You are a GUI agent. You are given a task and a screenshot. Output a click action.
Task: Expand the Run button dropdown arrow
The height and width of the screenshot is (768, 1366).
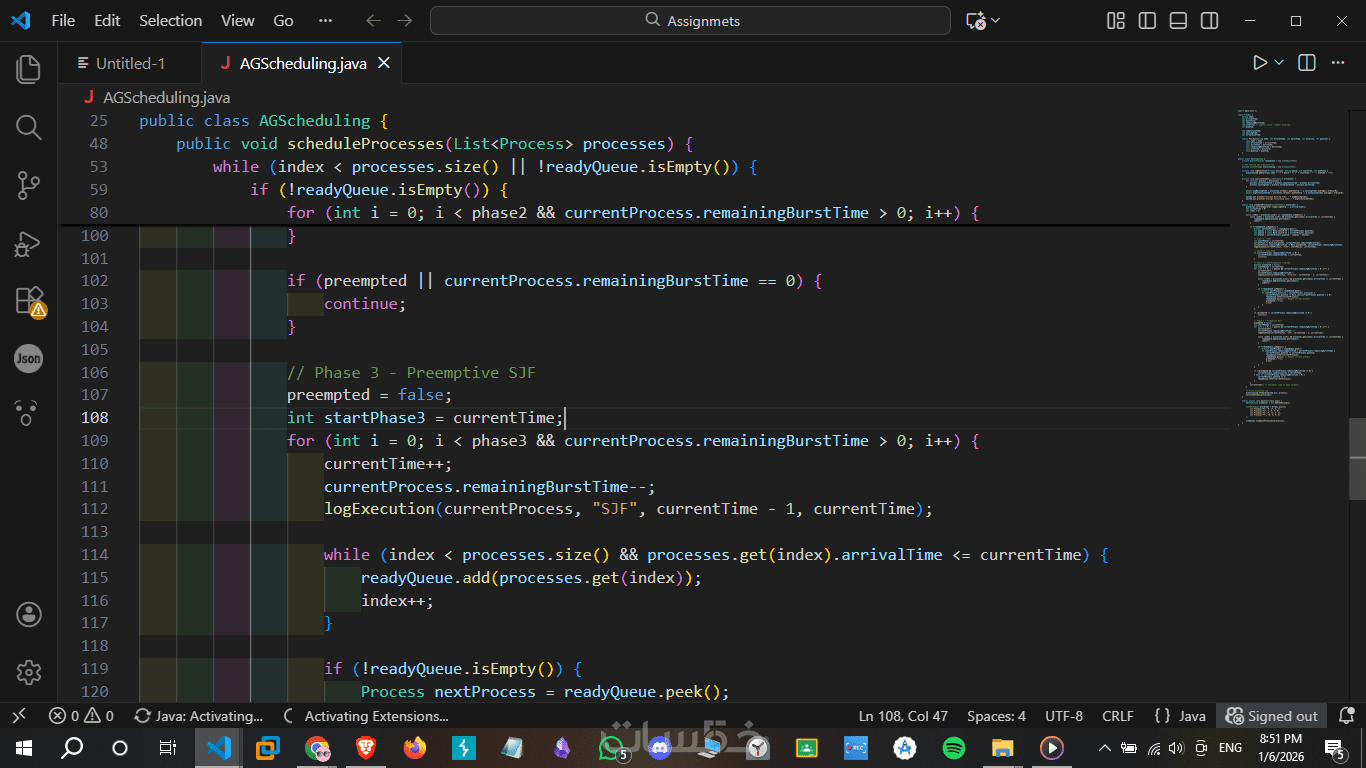tap(1279, 63)
